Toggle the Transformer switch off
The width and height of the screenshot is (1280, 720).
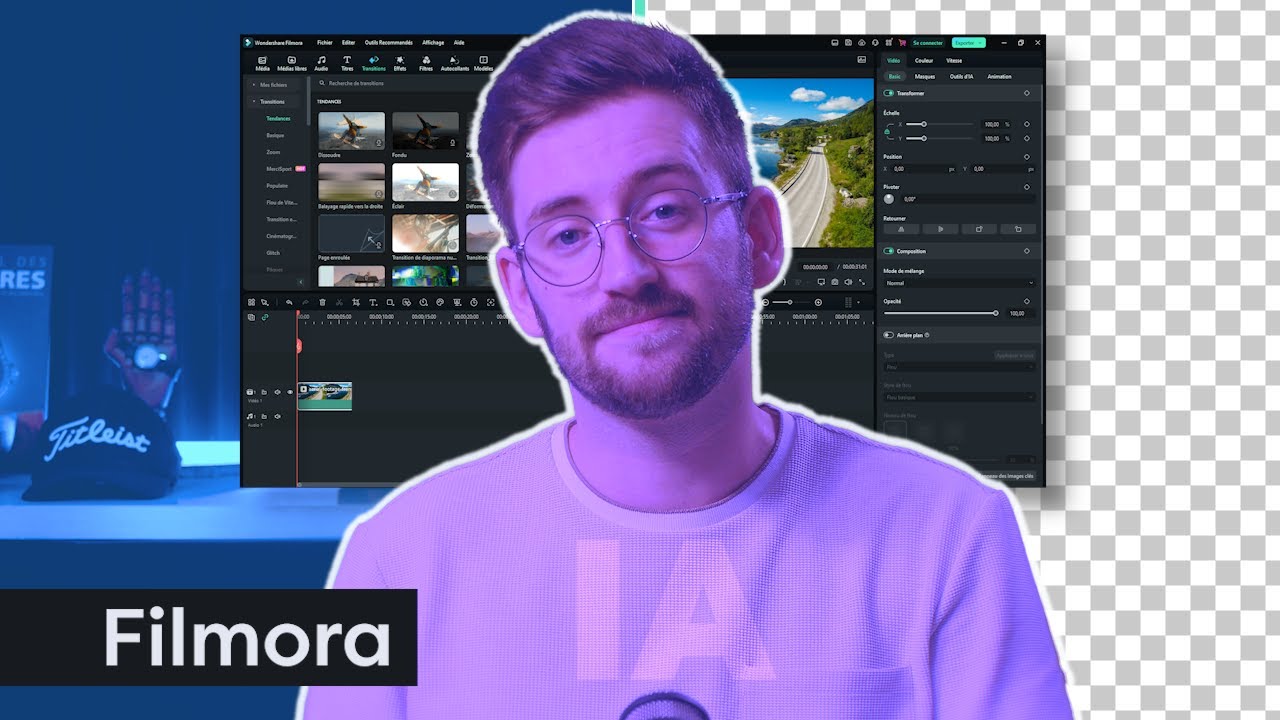click(889, 93)
